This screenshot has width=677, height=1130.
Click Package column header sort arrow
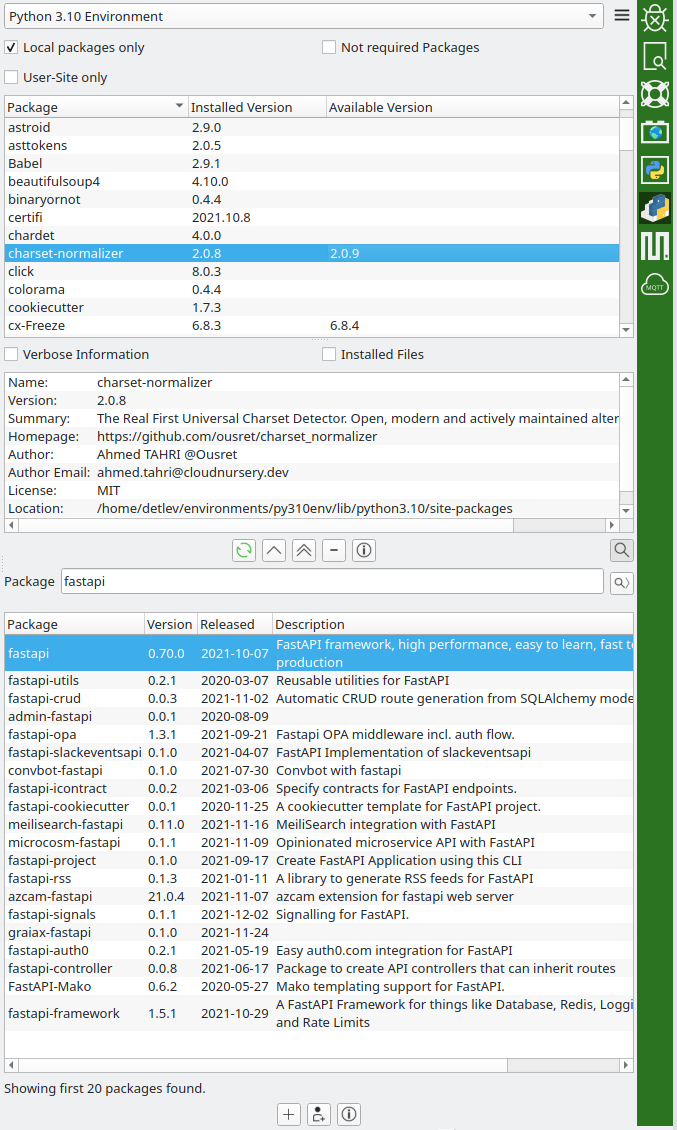180,107
